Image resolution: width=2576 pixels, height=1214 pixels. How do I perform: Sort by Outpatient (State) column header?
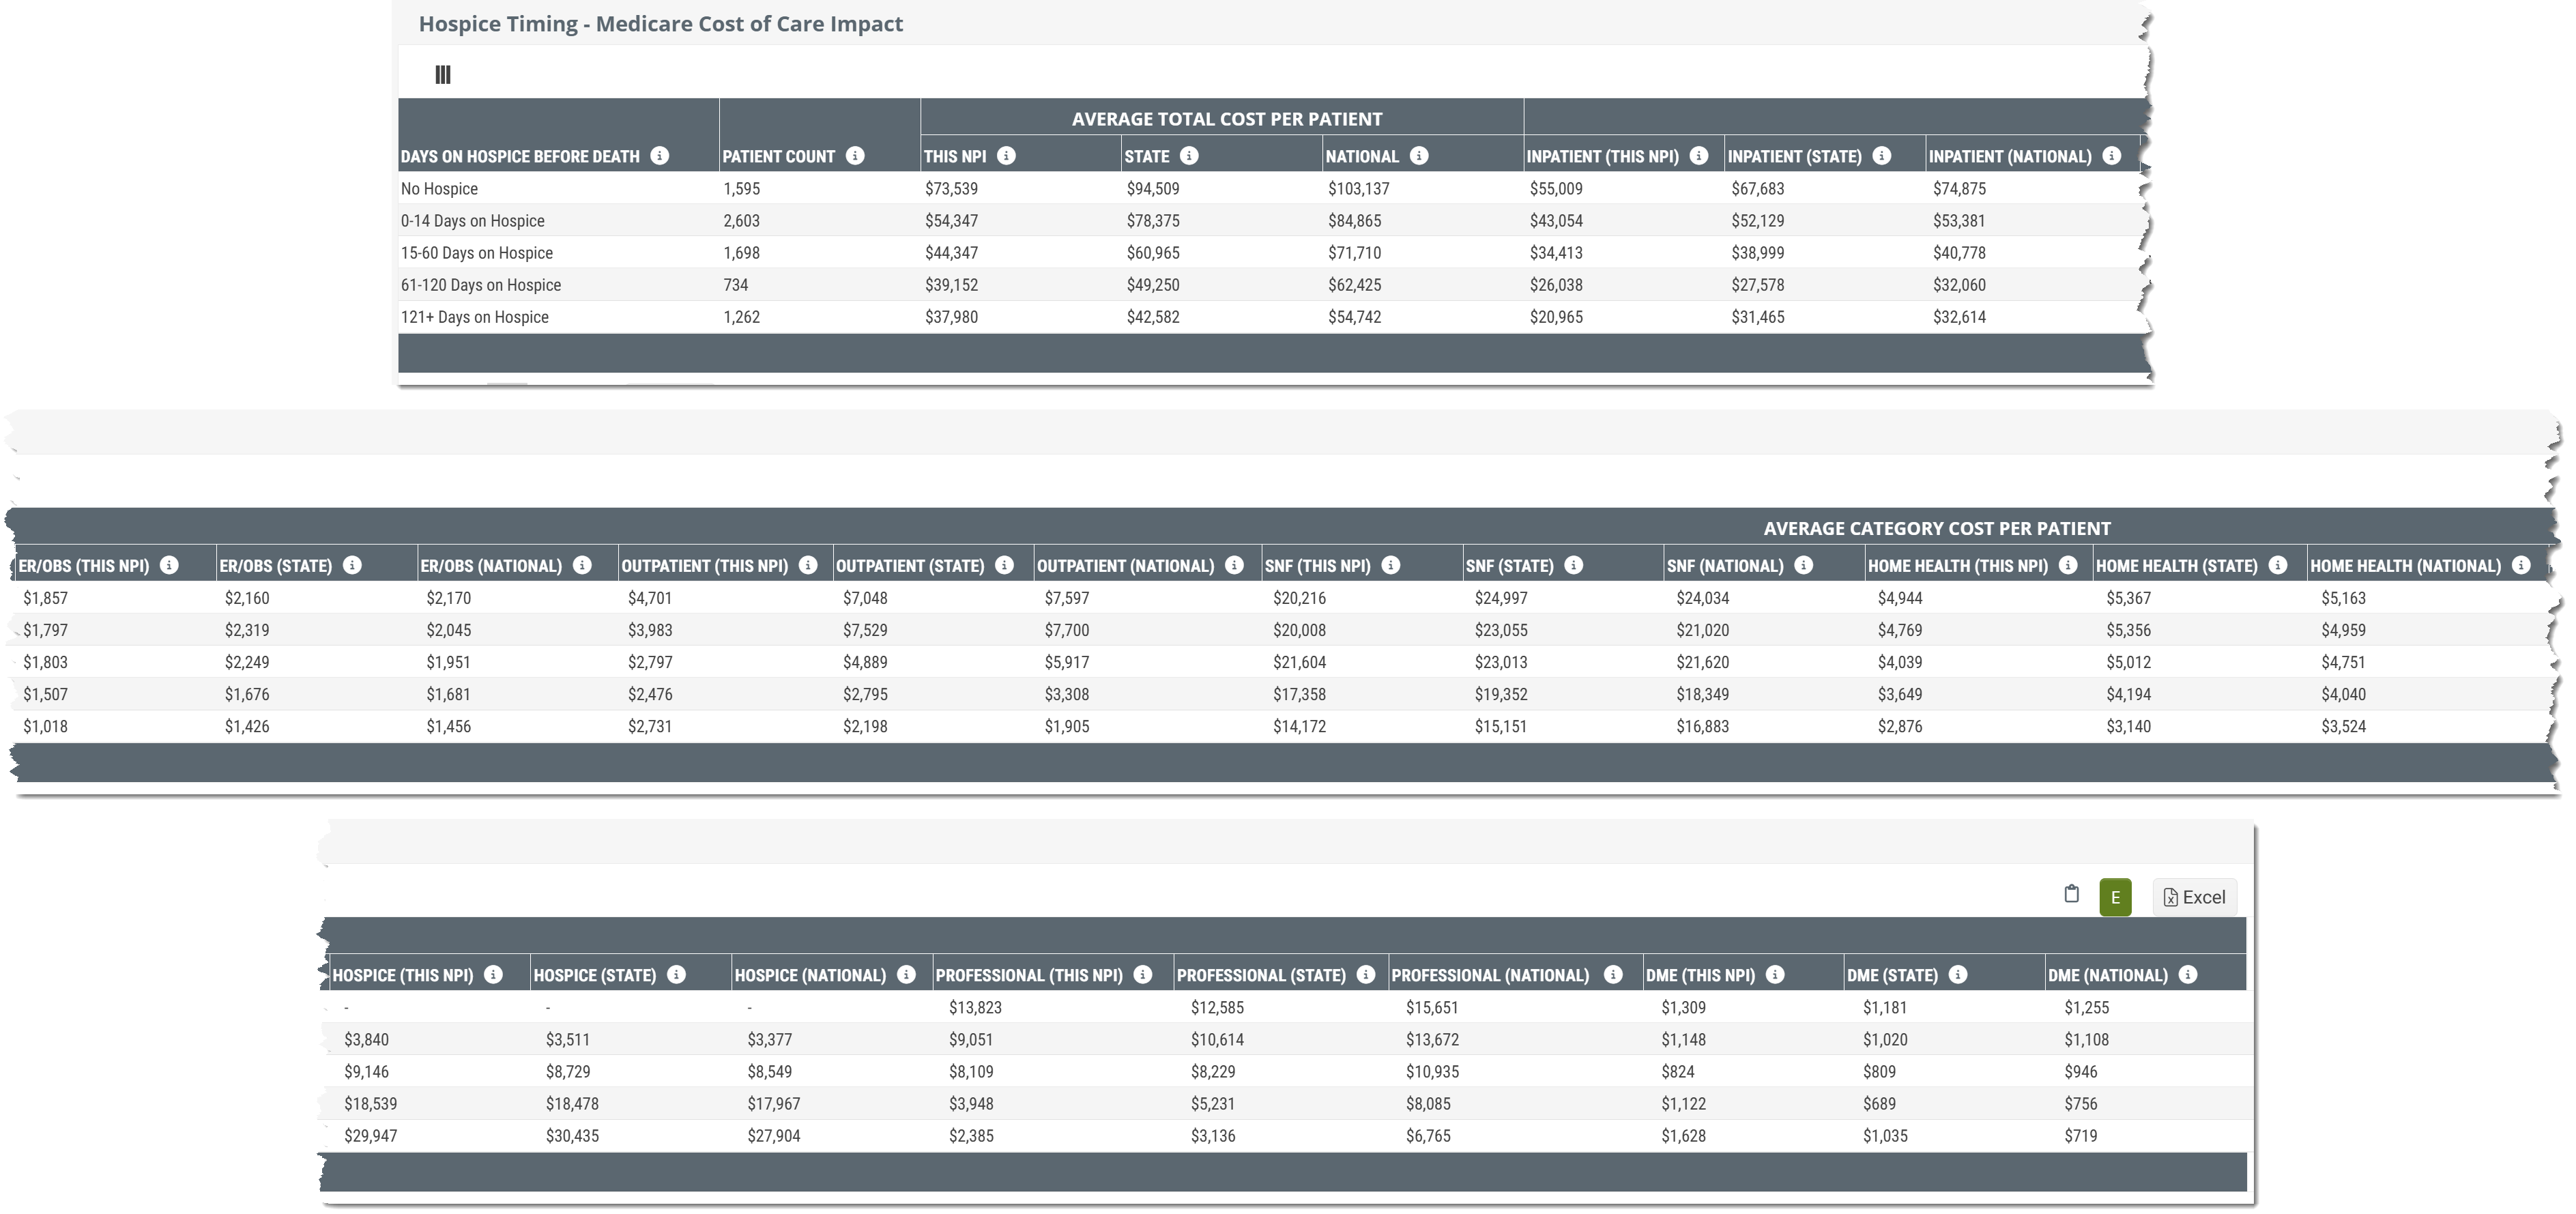coord(909,566)
